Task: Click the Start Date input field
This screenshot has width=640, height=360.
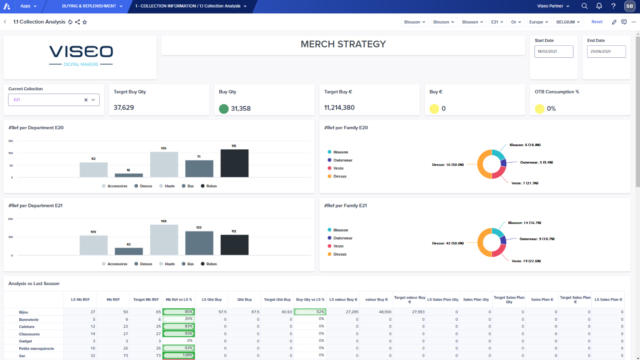Action: (x=553, y=51)
